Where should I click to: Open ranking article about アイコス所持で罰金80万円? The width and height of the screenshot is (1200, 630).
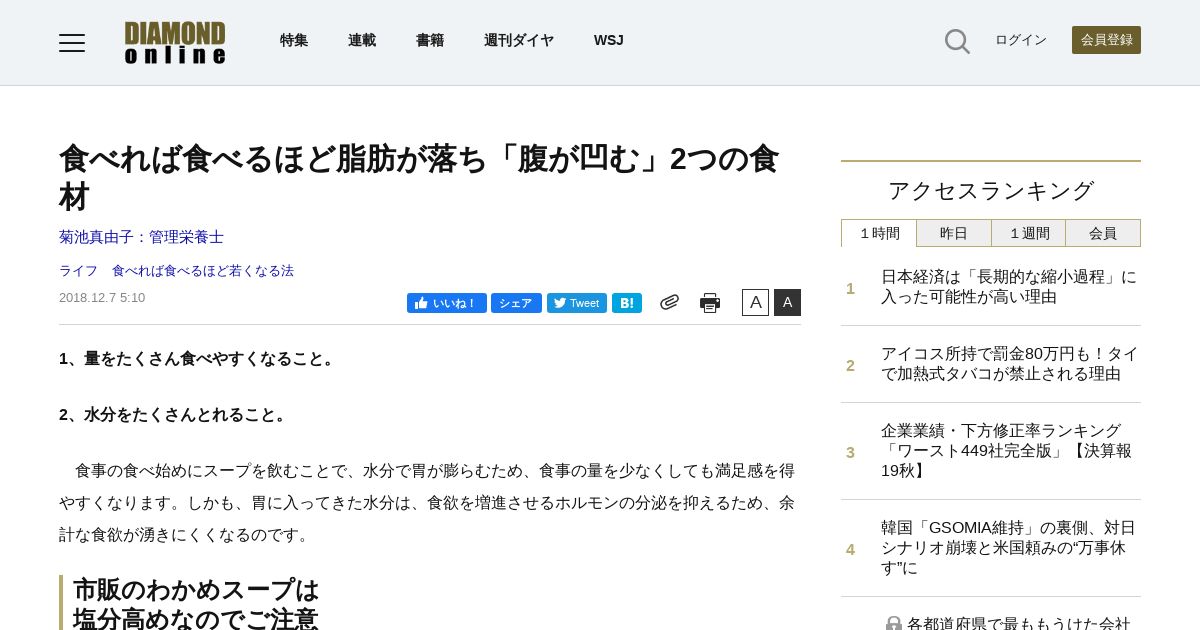point(1009,364)
